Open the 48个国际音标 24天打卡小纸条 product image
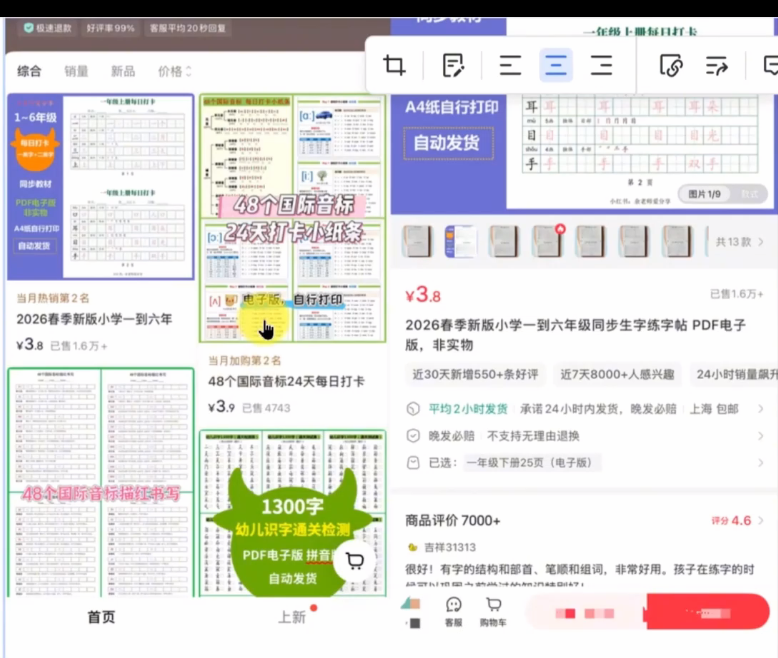Viewport: 778px width, 658px height. pyautogui.click(x=293, y=218)
